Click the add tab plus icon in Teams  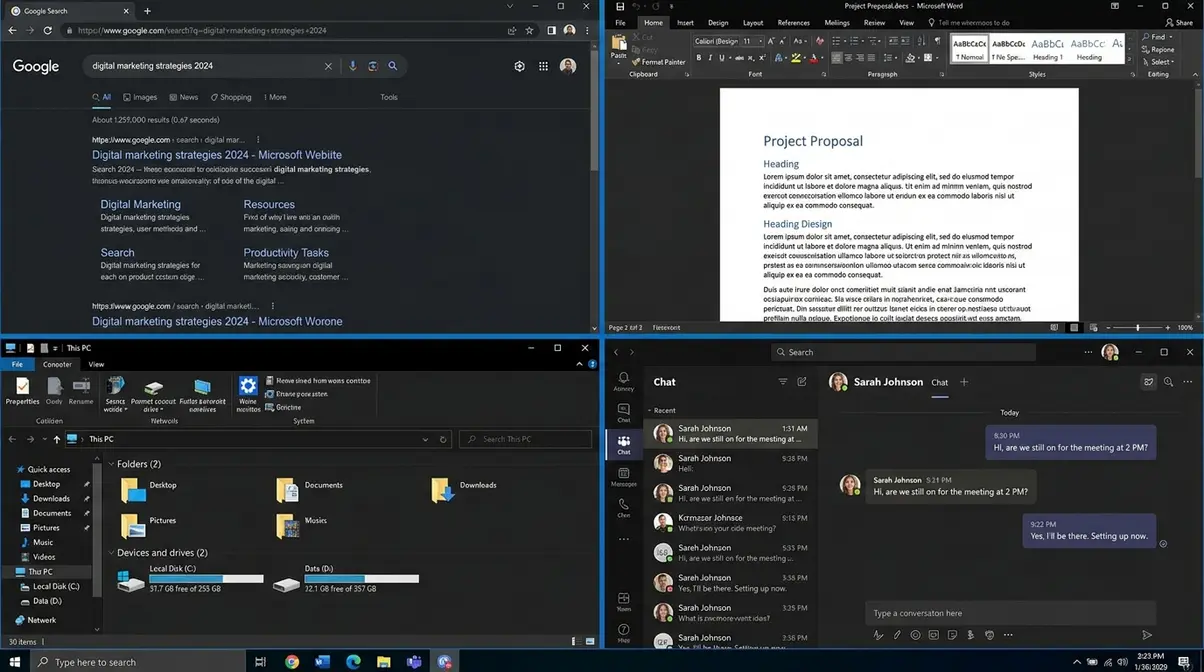pos(965,382)
